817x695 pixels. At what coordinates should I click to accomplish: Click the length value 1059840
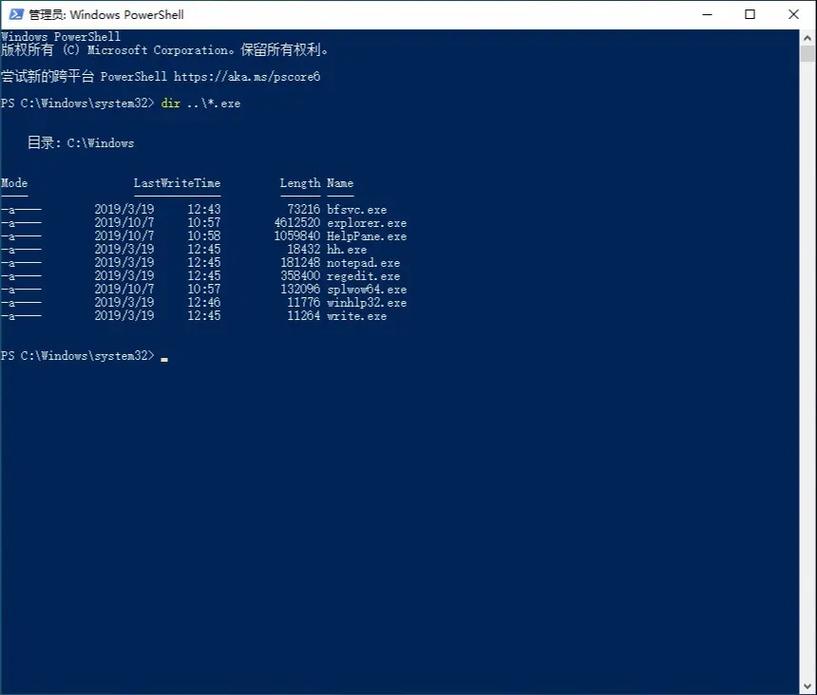298,236
